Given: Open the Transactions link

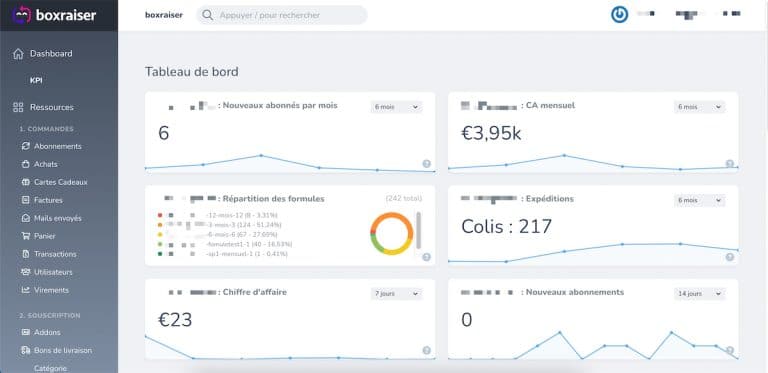Looking at the screenshot, I should point(55,254).
